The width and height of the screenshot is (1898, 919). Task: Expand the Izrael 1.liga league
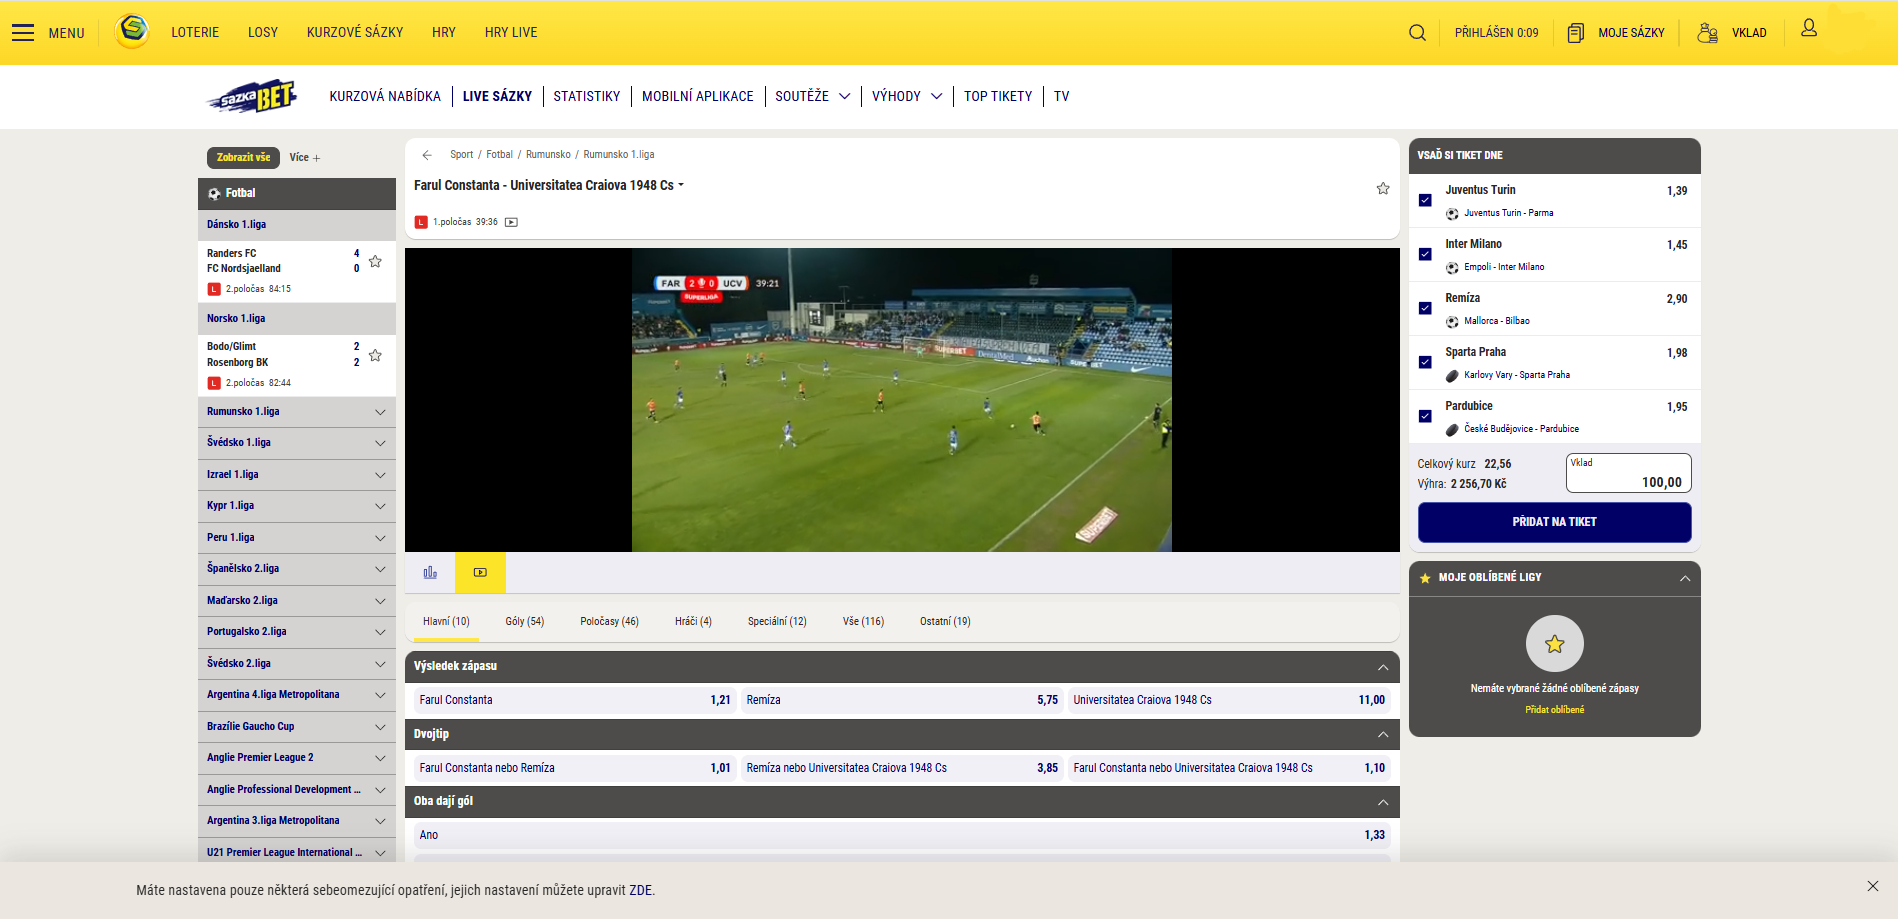[x=297, y=475]
